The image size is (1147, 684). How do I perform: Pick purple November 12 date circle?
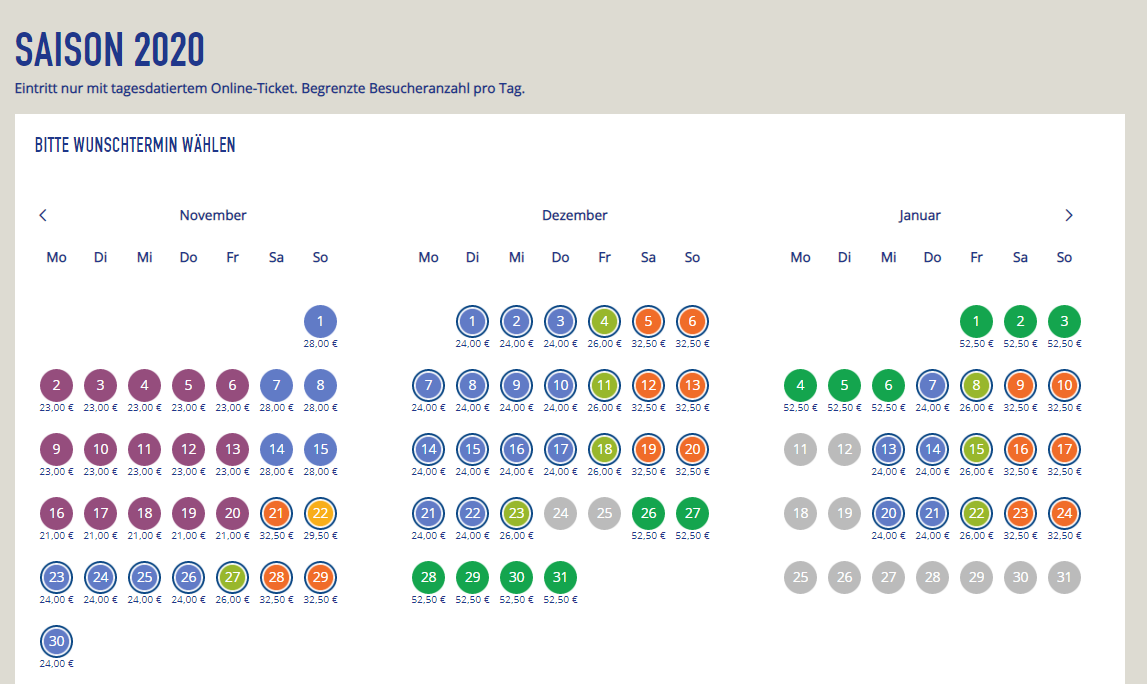[189, 449]
